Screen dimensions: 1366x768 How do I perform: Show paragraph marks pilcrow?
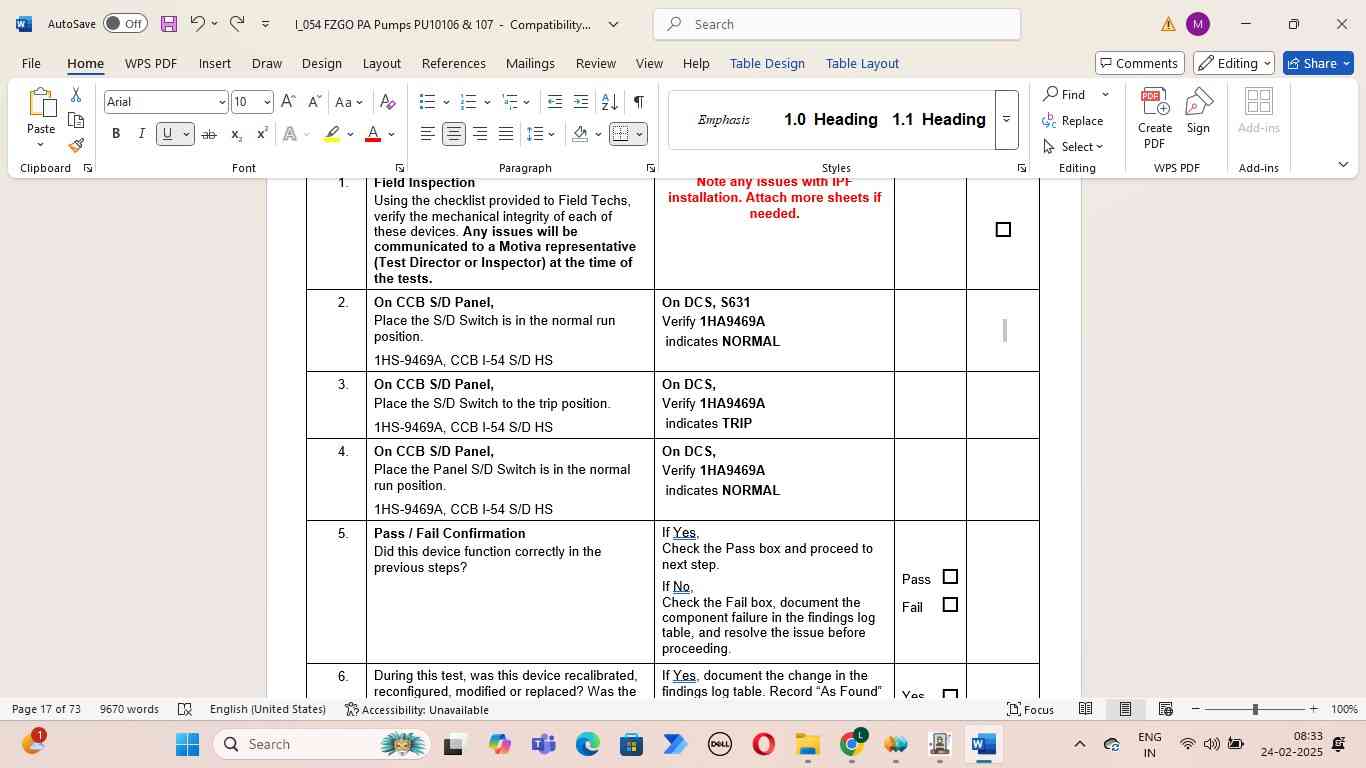coord(638,102)
